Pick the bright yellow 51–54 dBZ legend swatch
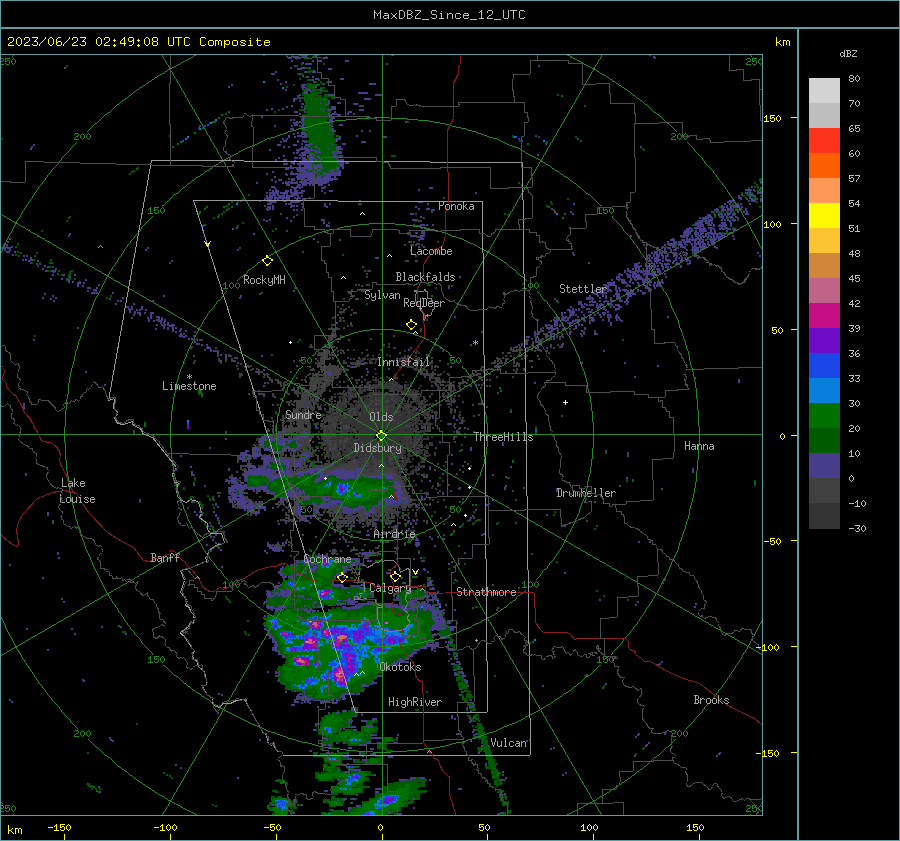This screenshot has height=841, width=900. coord(824,216)
